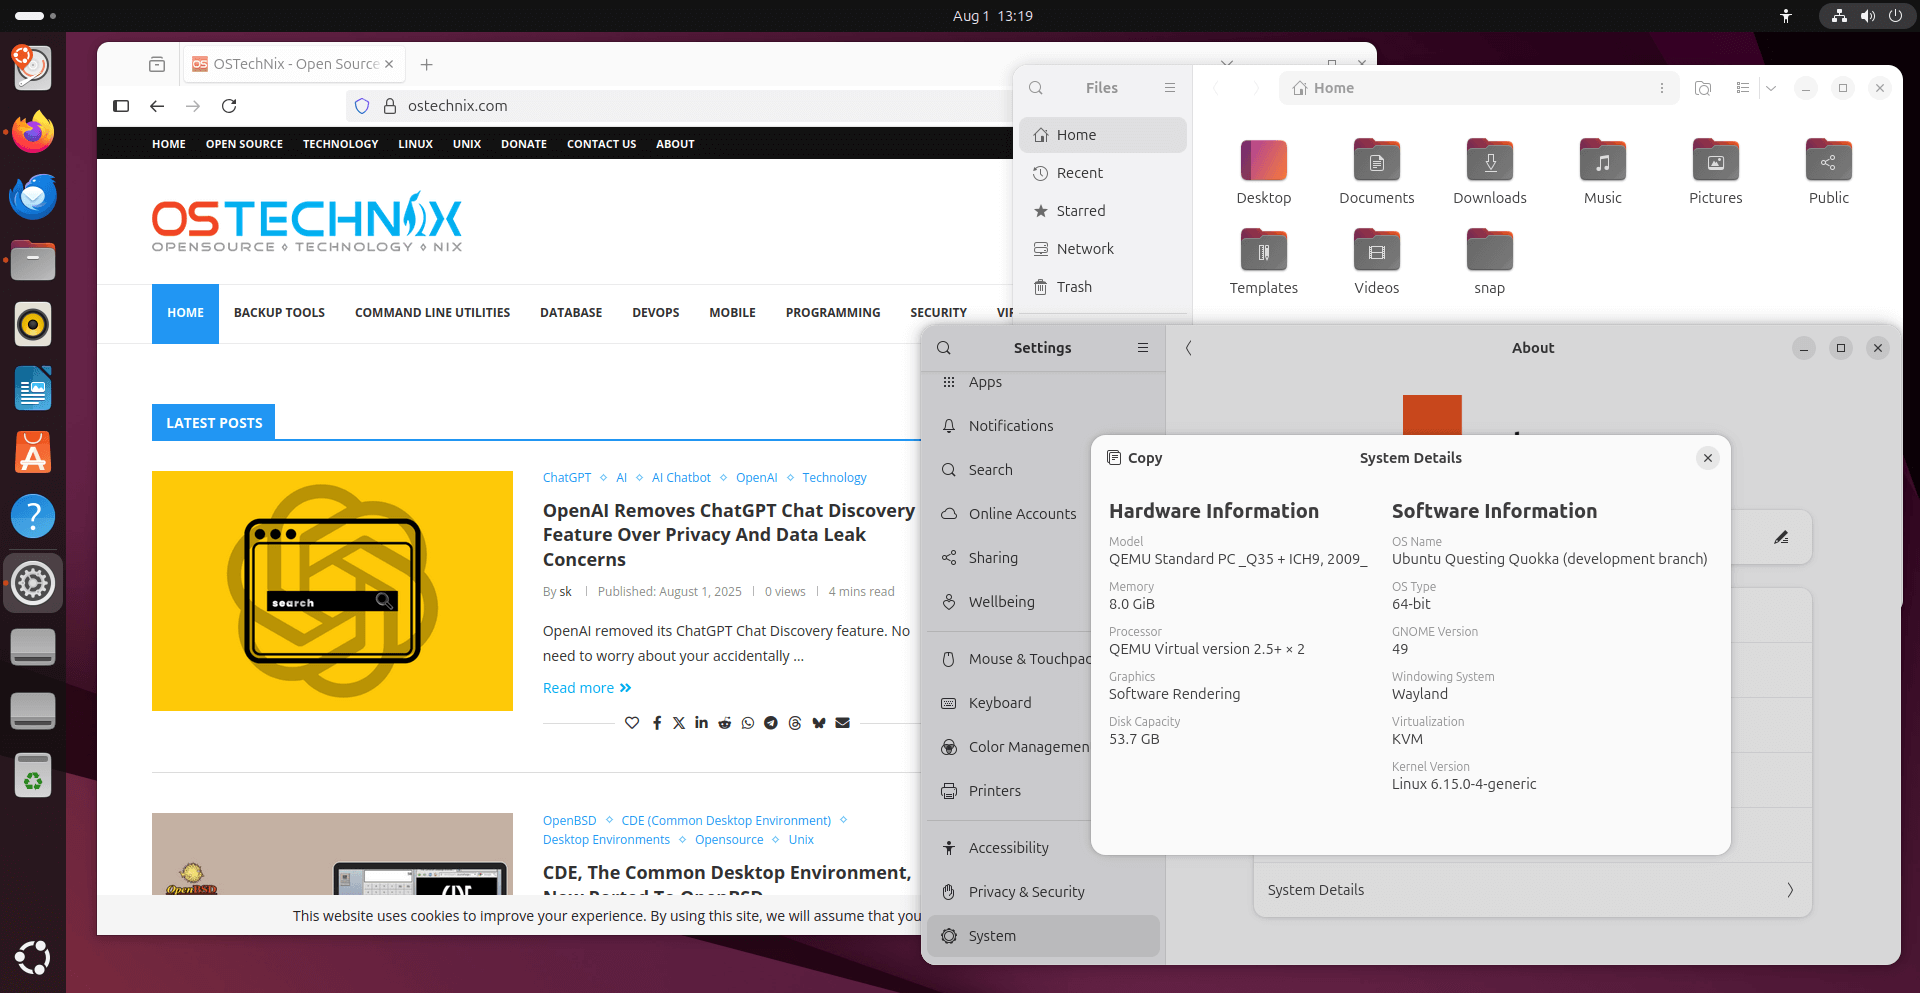
Task: Share the article on Telegram
Action: [771, 722]
